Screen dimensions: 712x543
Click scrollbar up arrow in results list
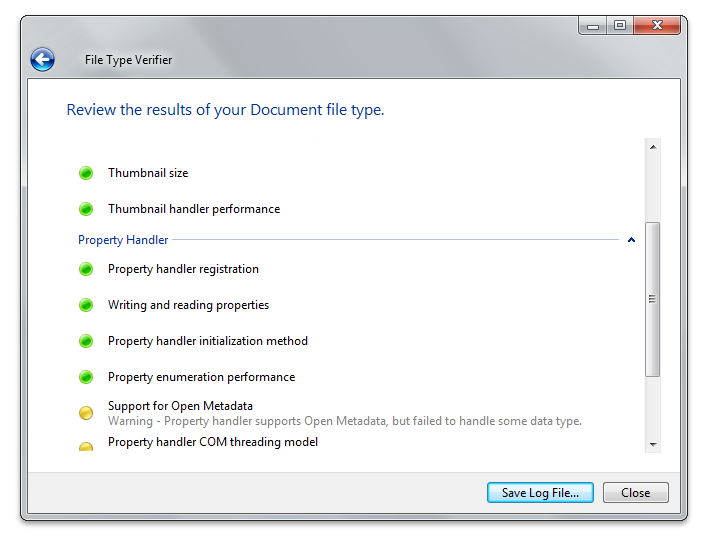(x=653, y=147)
